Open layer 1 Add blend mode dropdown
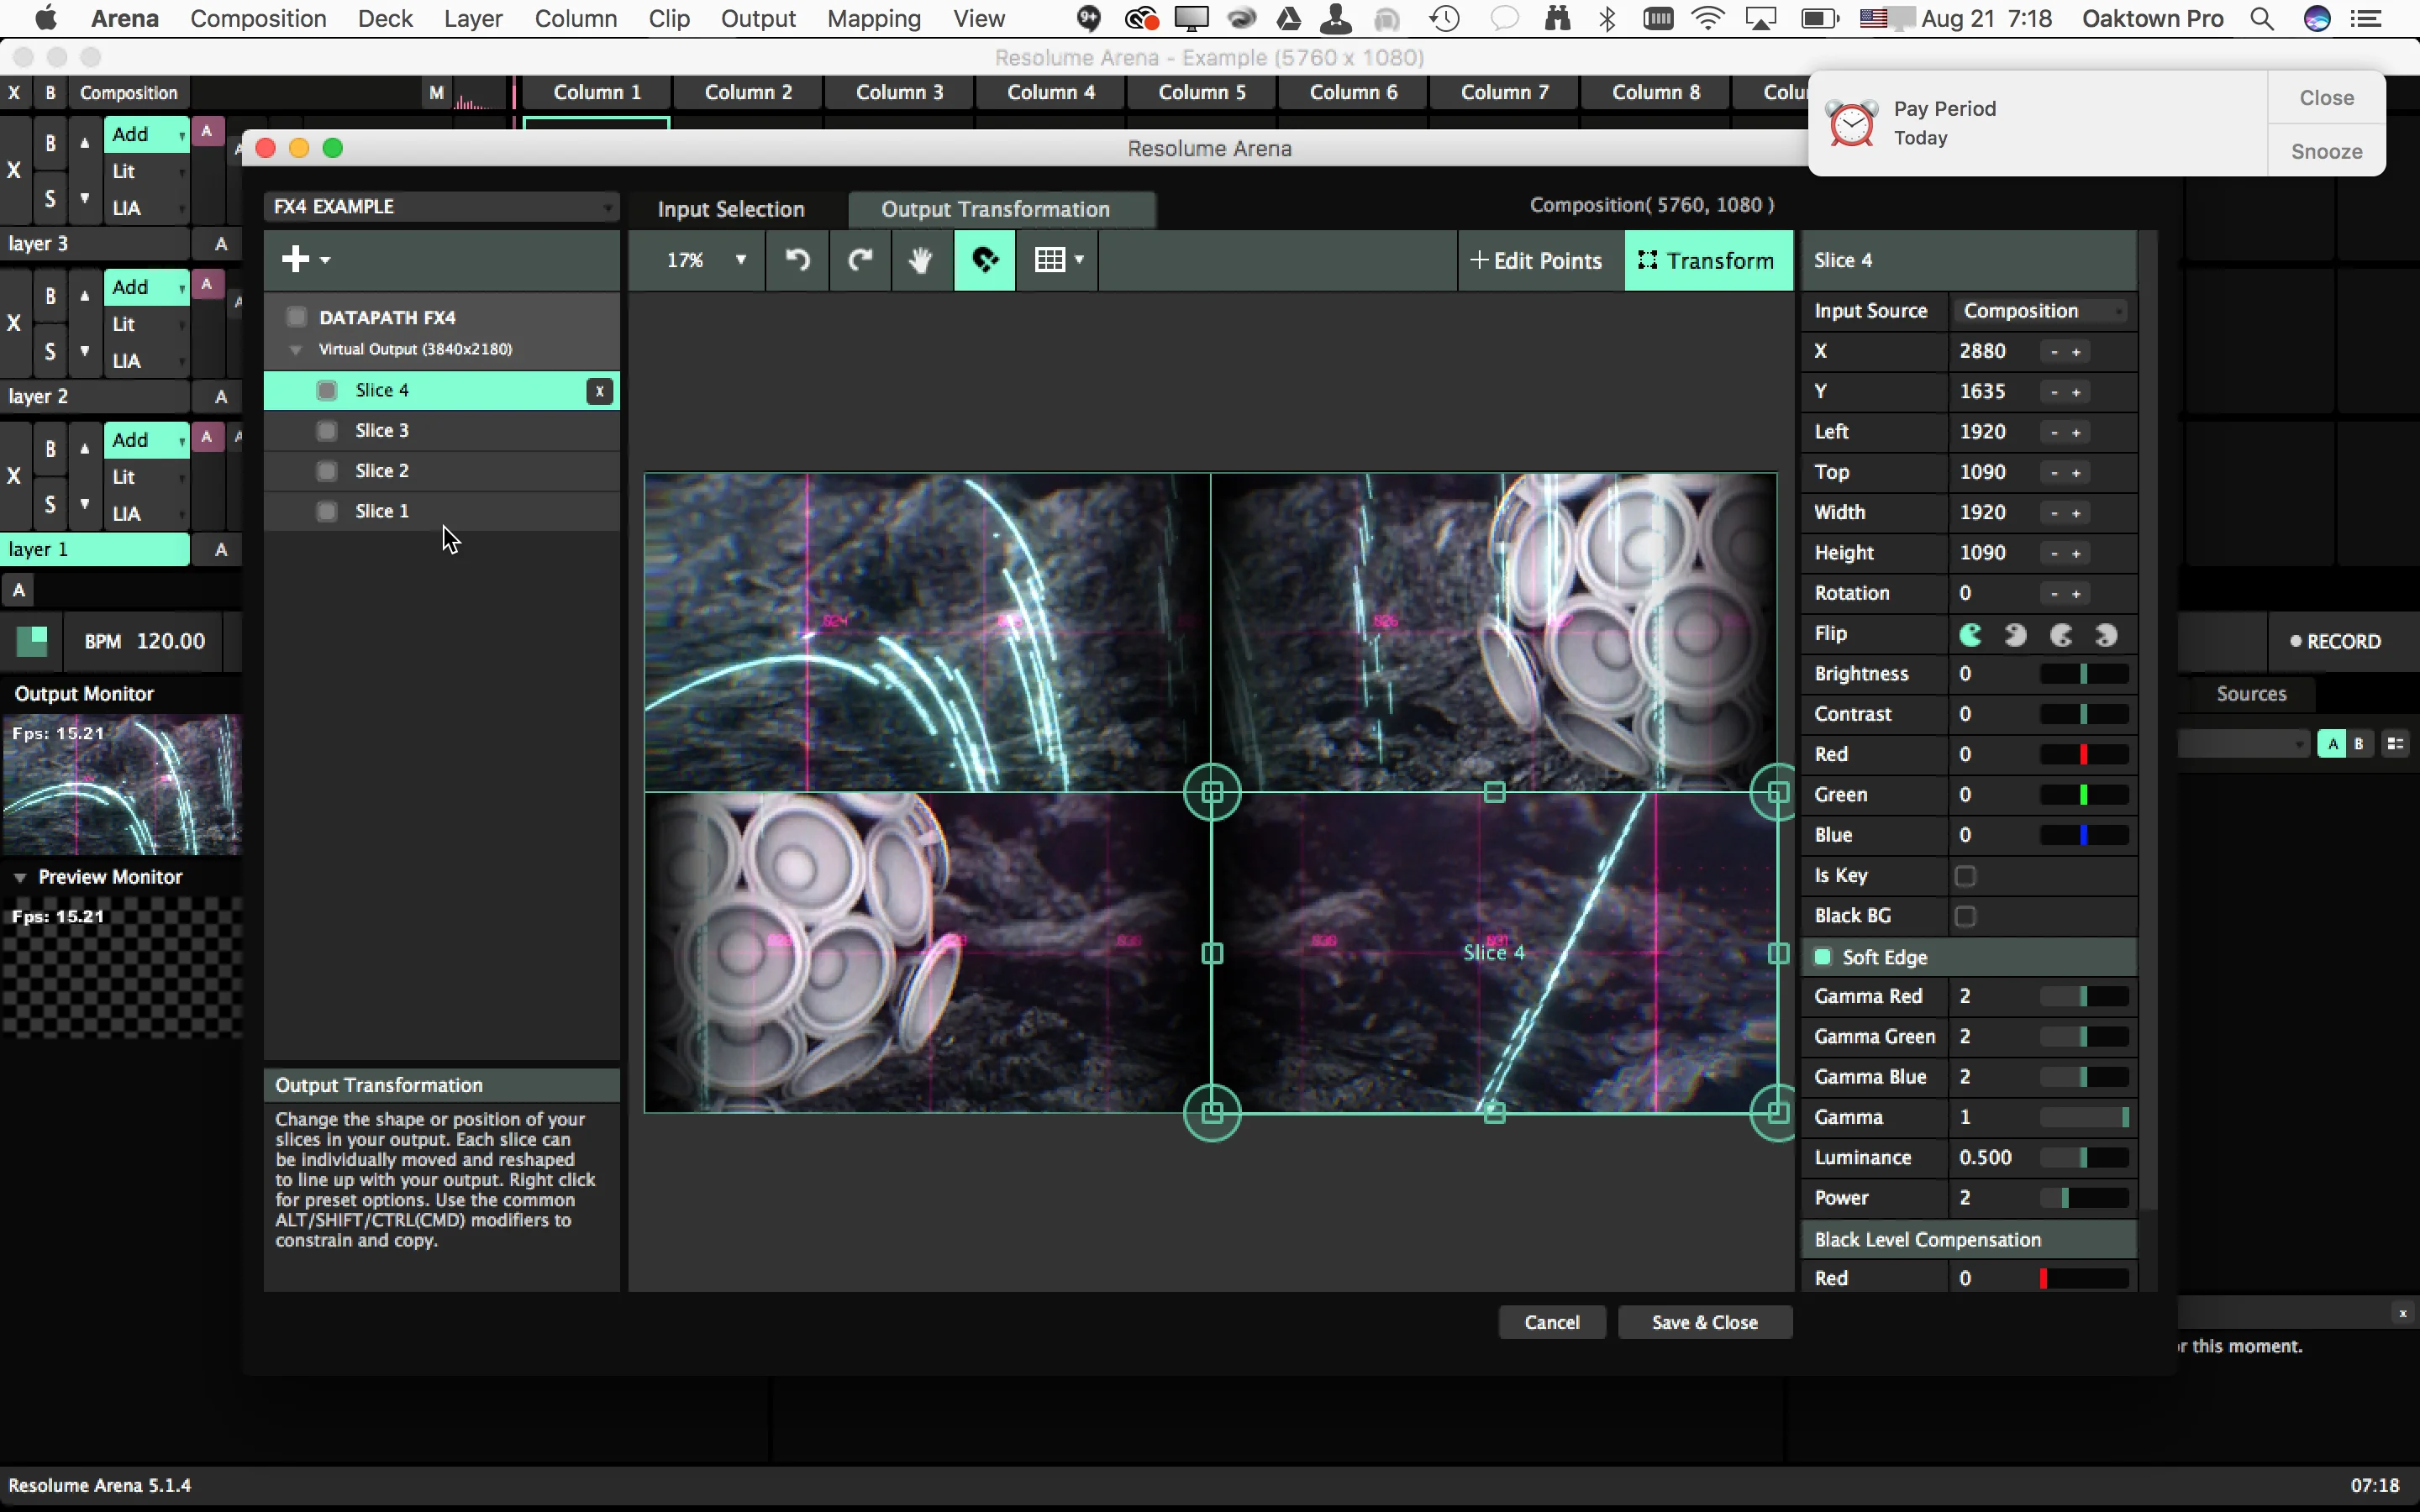This screenshot has width=2420, height=1512. (146, 440)
